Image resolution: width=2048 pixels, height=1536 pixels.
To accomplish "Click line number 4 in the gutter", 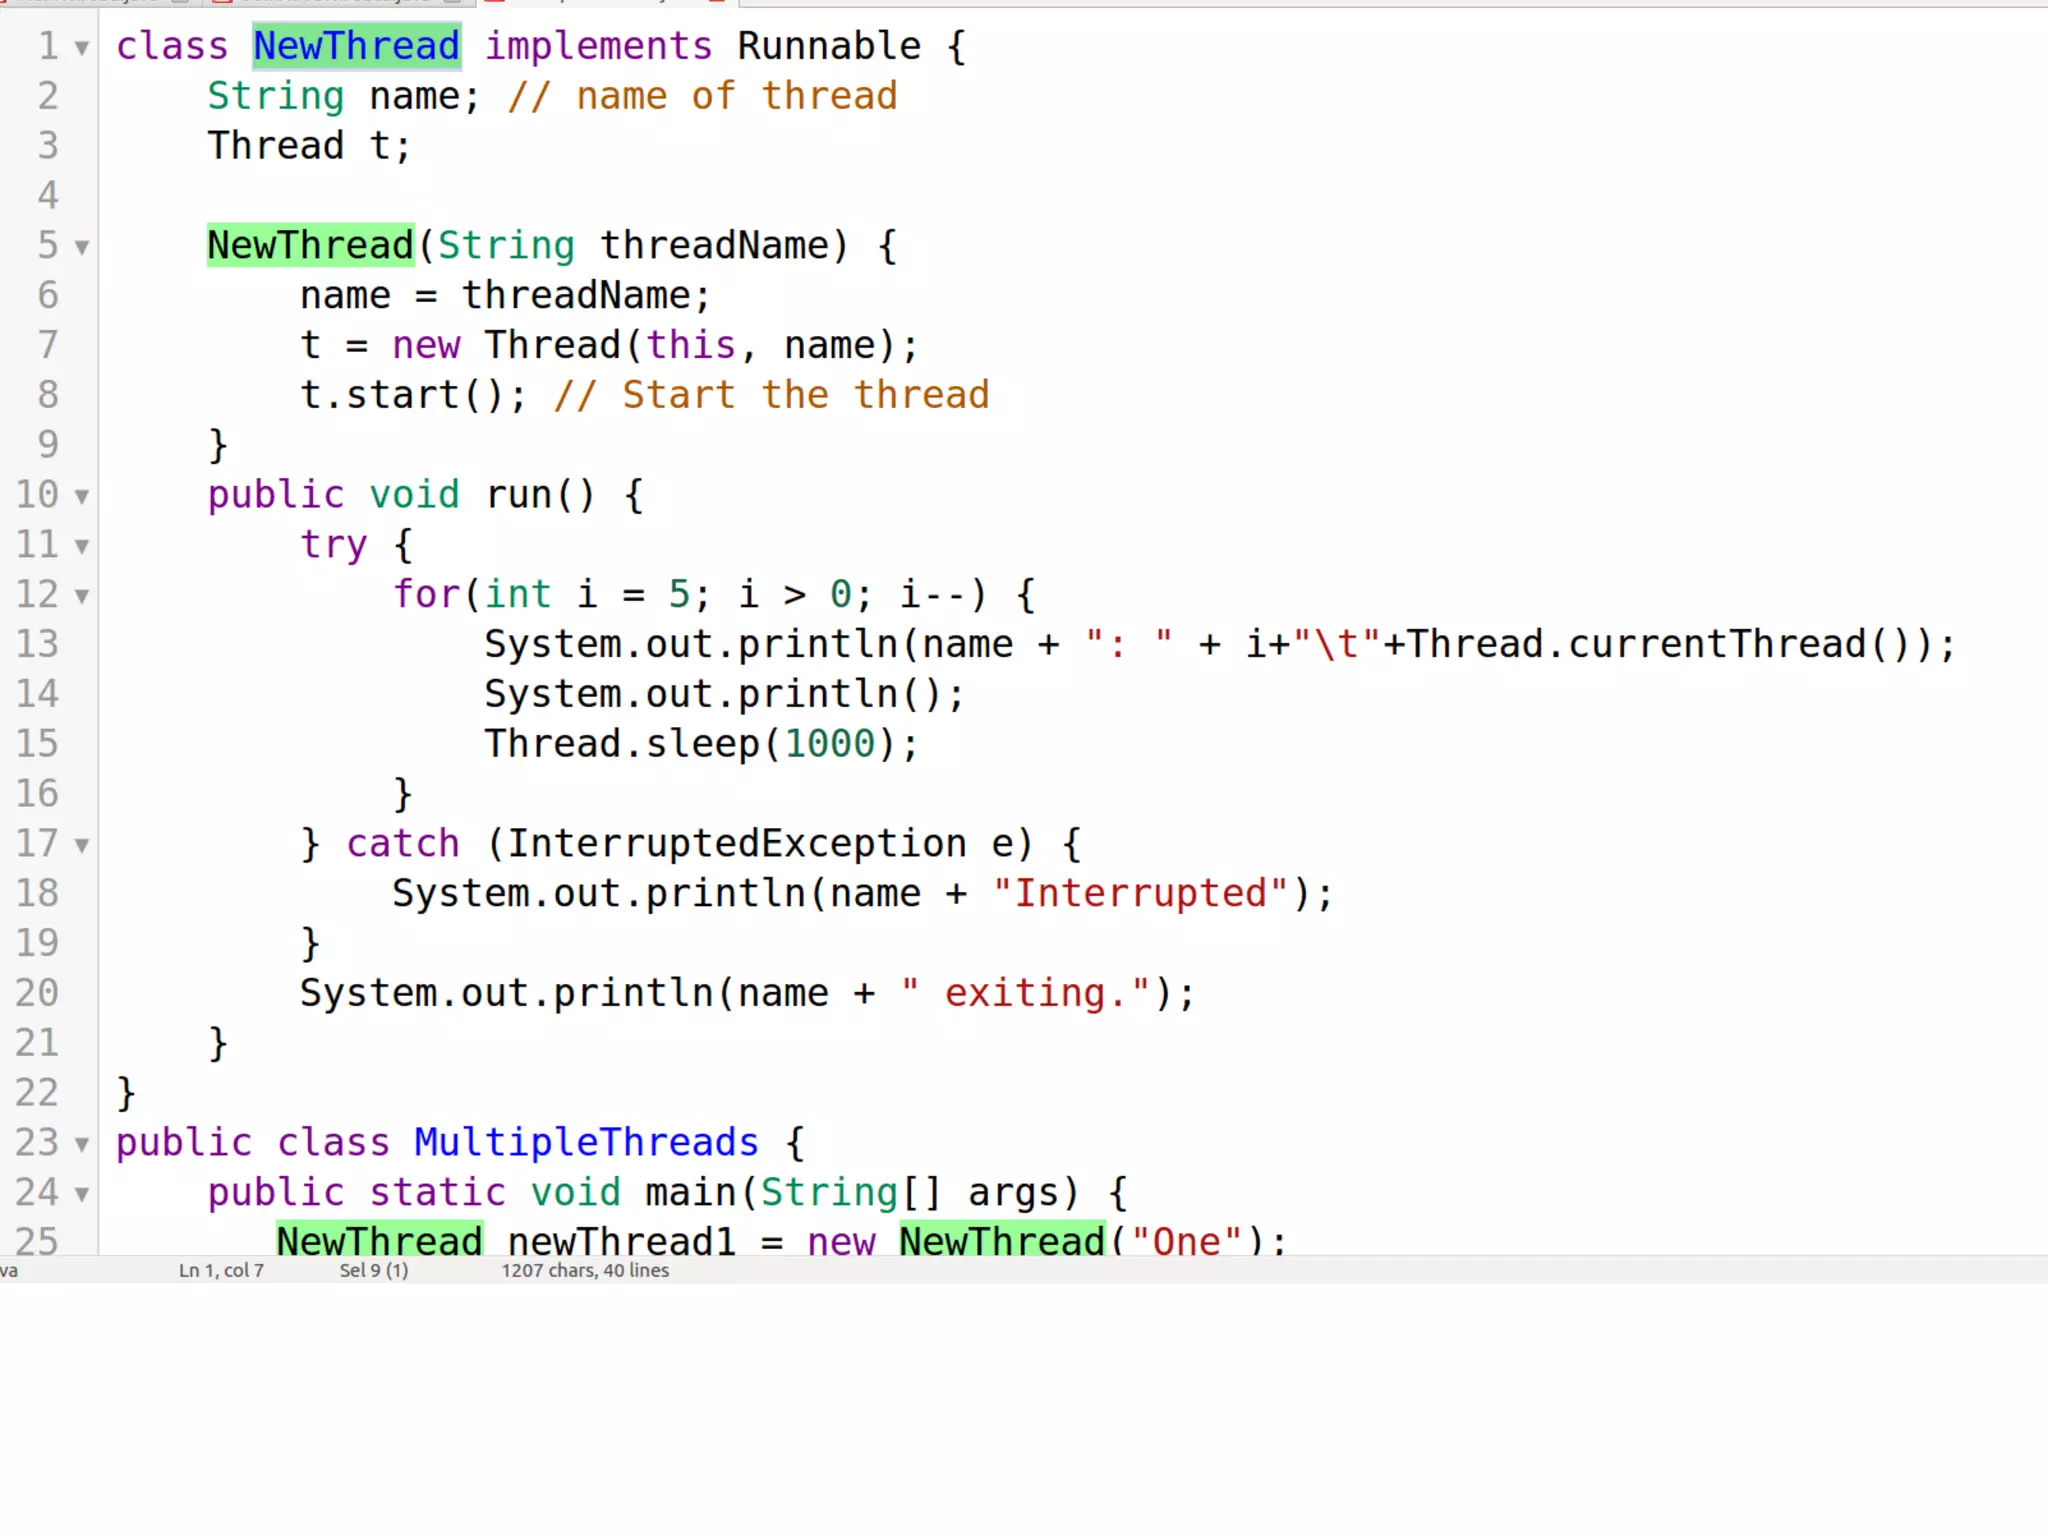I will click(x=48, y=195).
